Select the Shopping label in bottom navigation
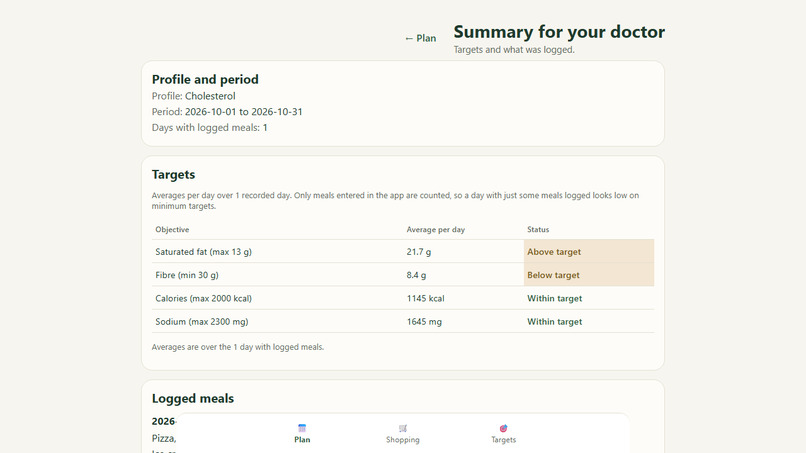The height and width of the screenshot is (453, 806). click(402, 440)
